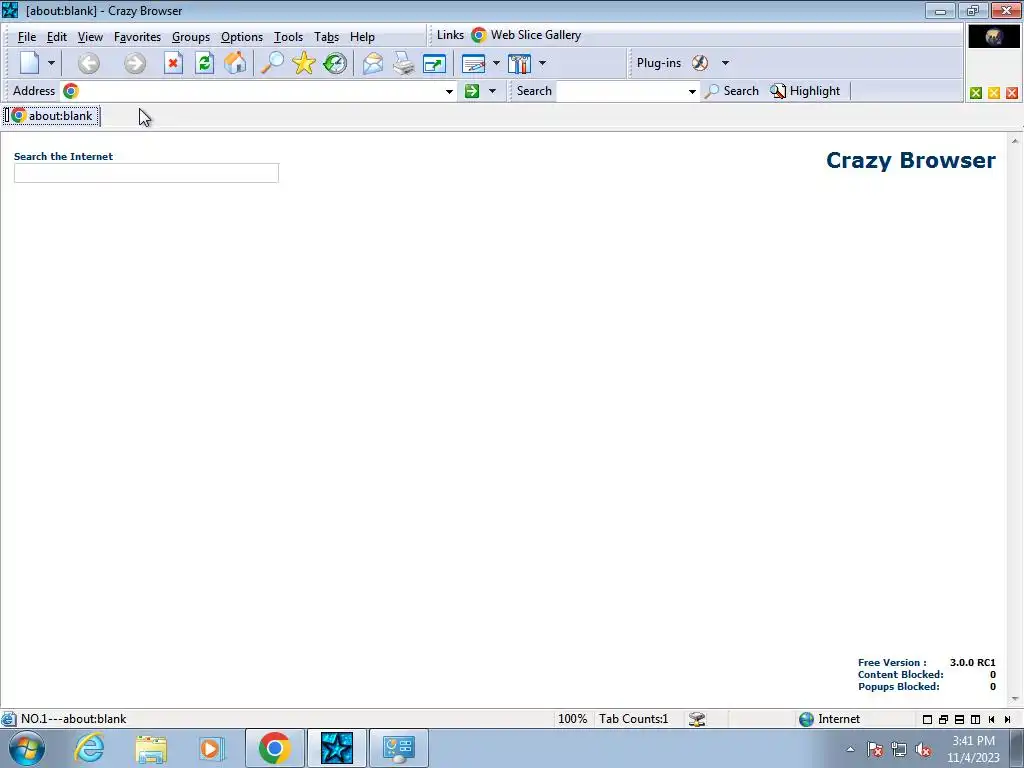Click the Print icon
The image size is (1024, 768).
404,63
